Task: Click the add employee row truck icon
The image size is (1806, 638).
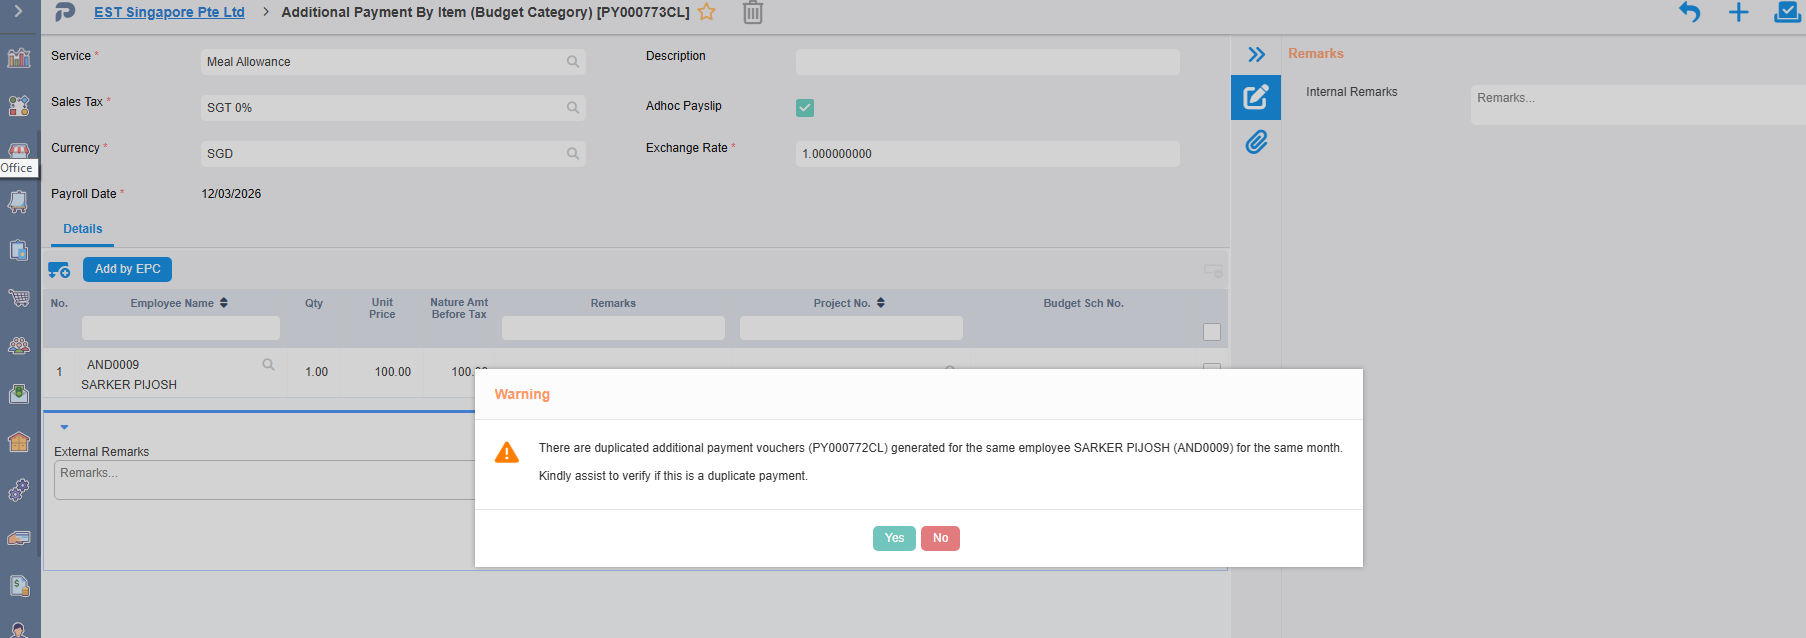Action: point(59,270)
